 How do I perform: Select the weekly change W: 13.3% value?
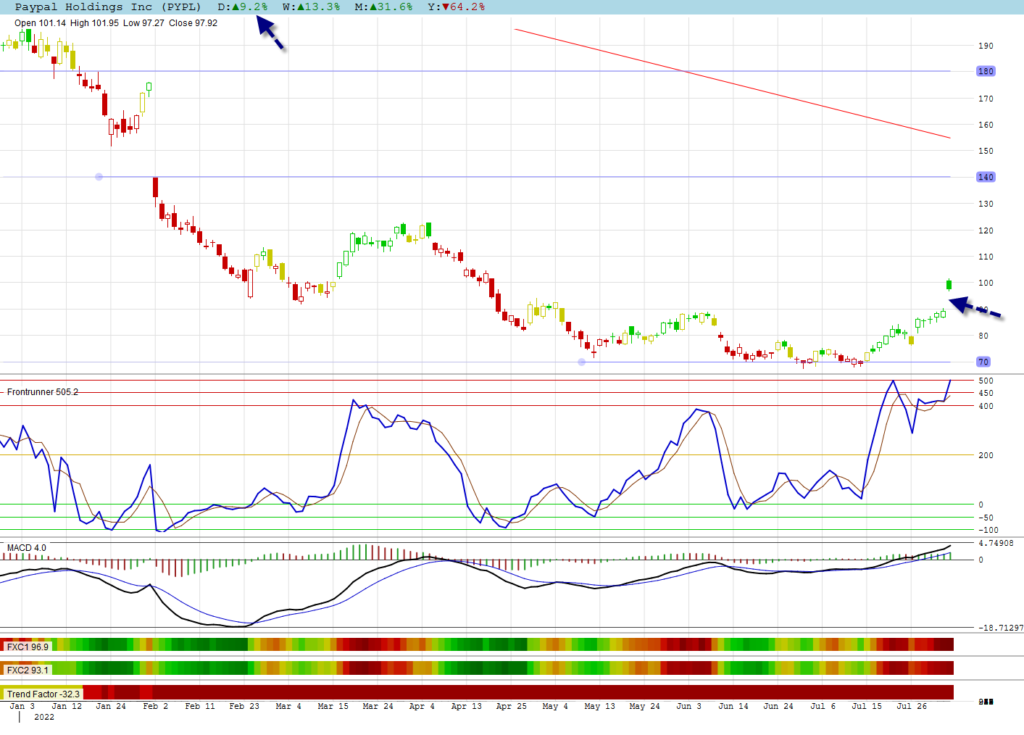click(312, 7)
